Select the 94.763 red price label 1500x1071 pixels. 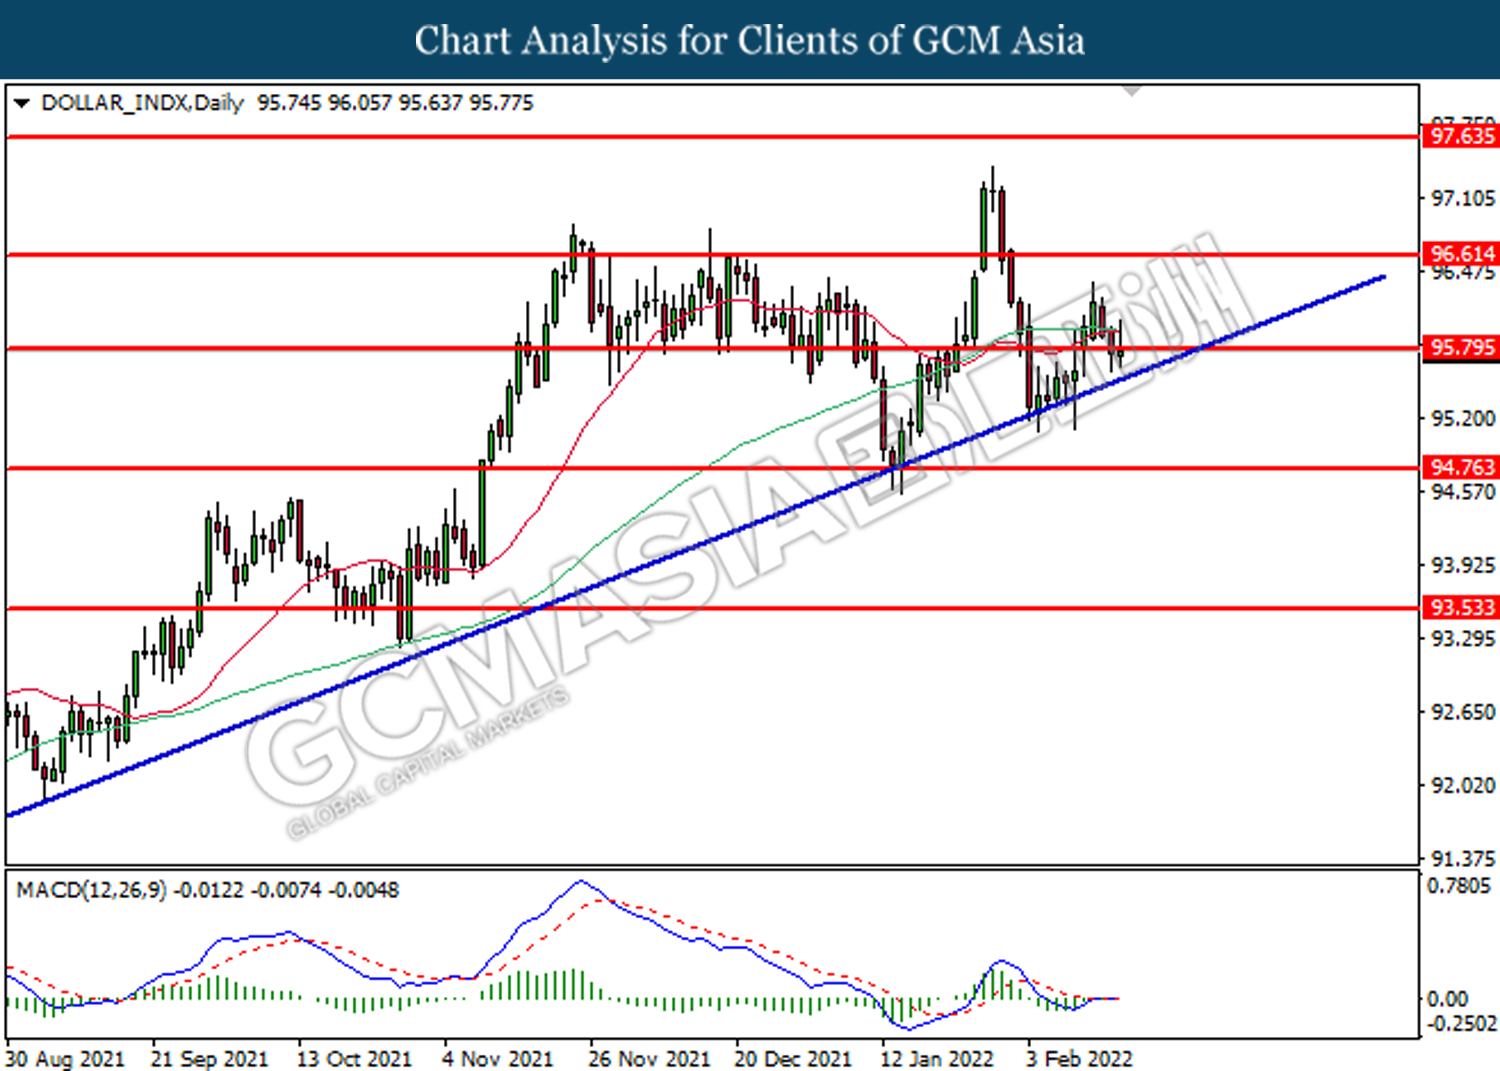coord(1461,468)
